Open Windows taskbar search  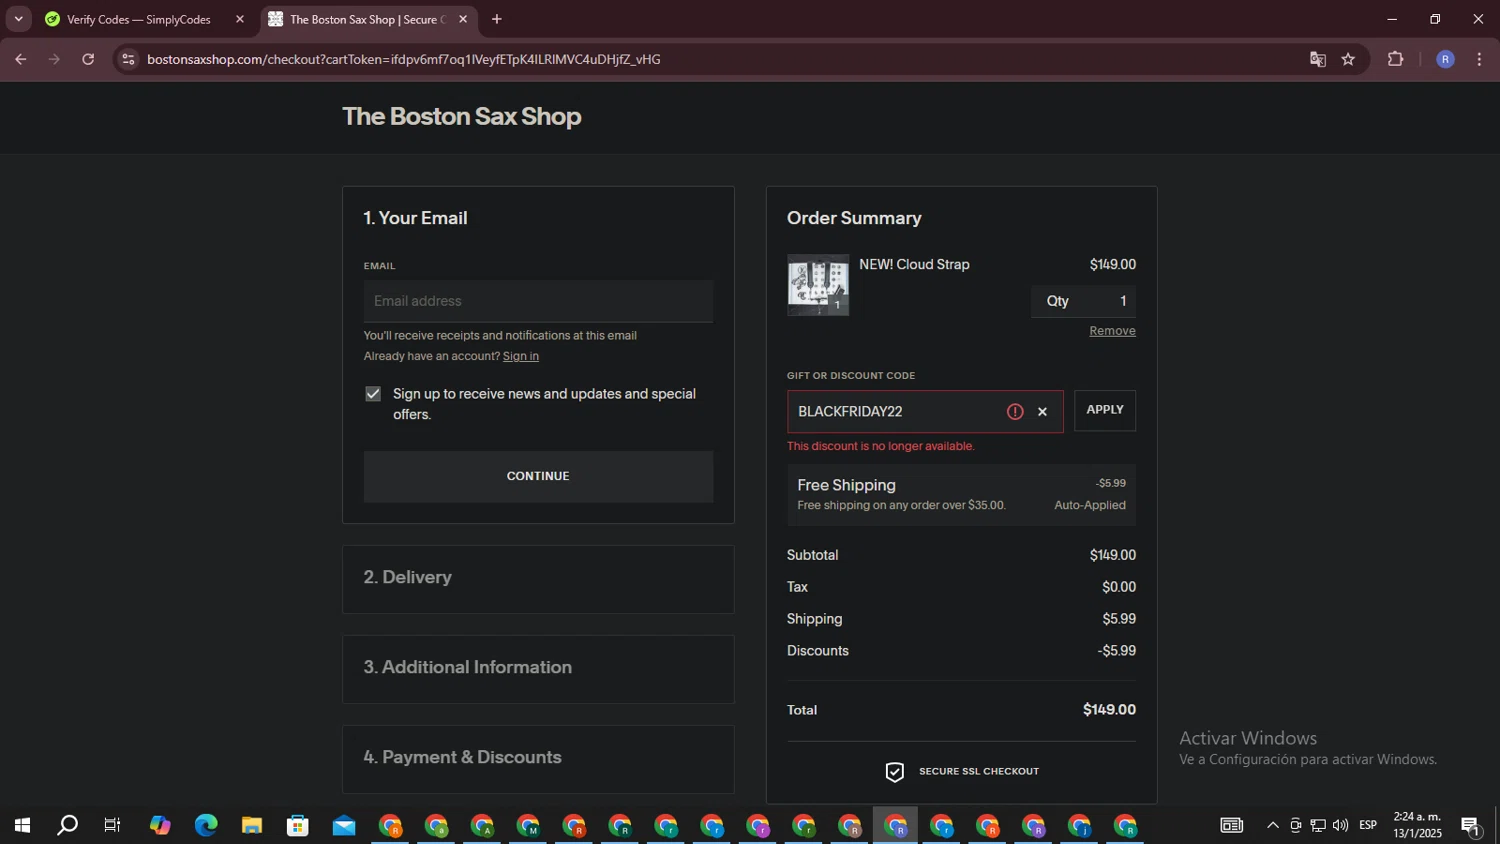point(67,826)
